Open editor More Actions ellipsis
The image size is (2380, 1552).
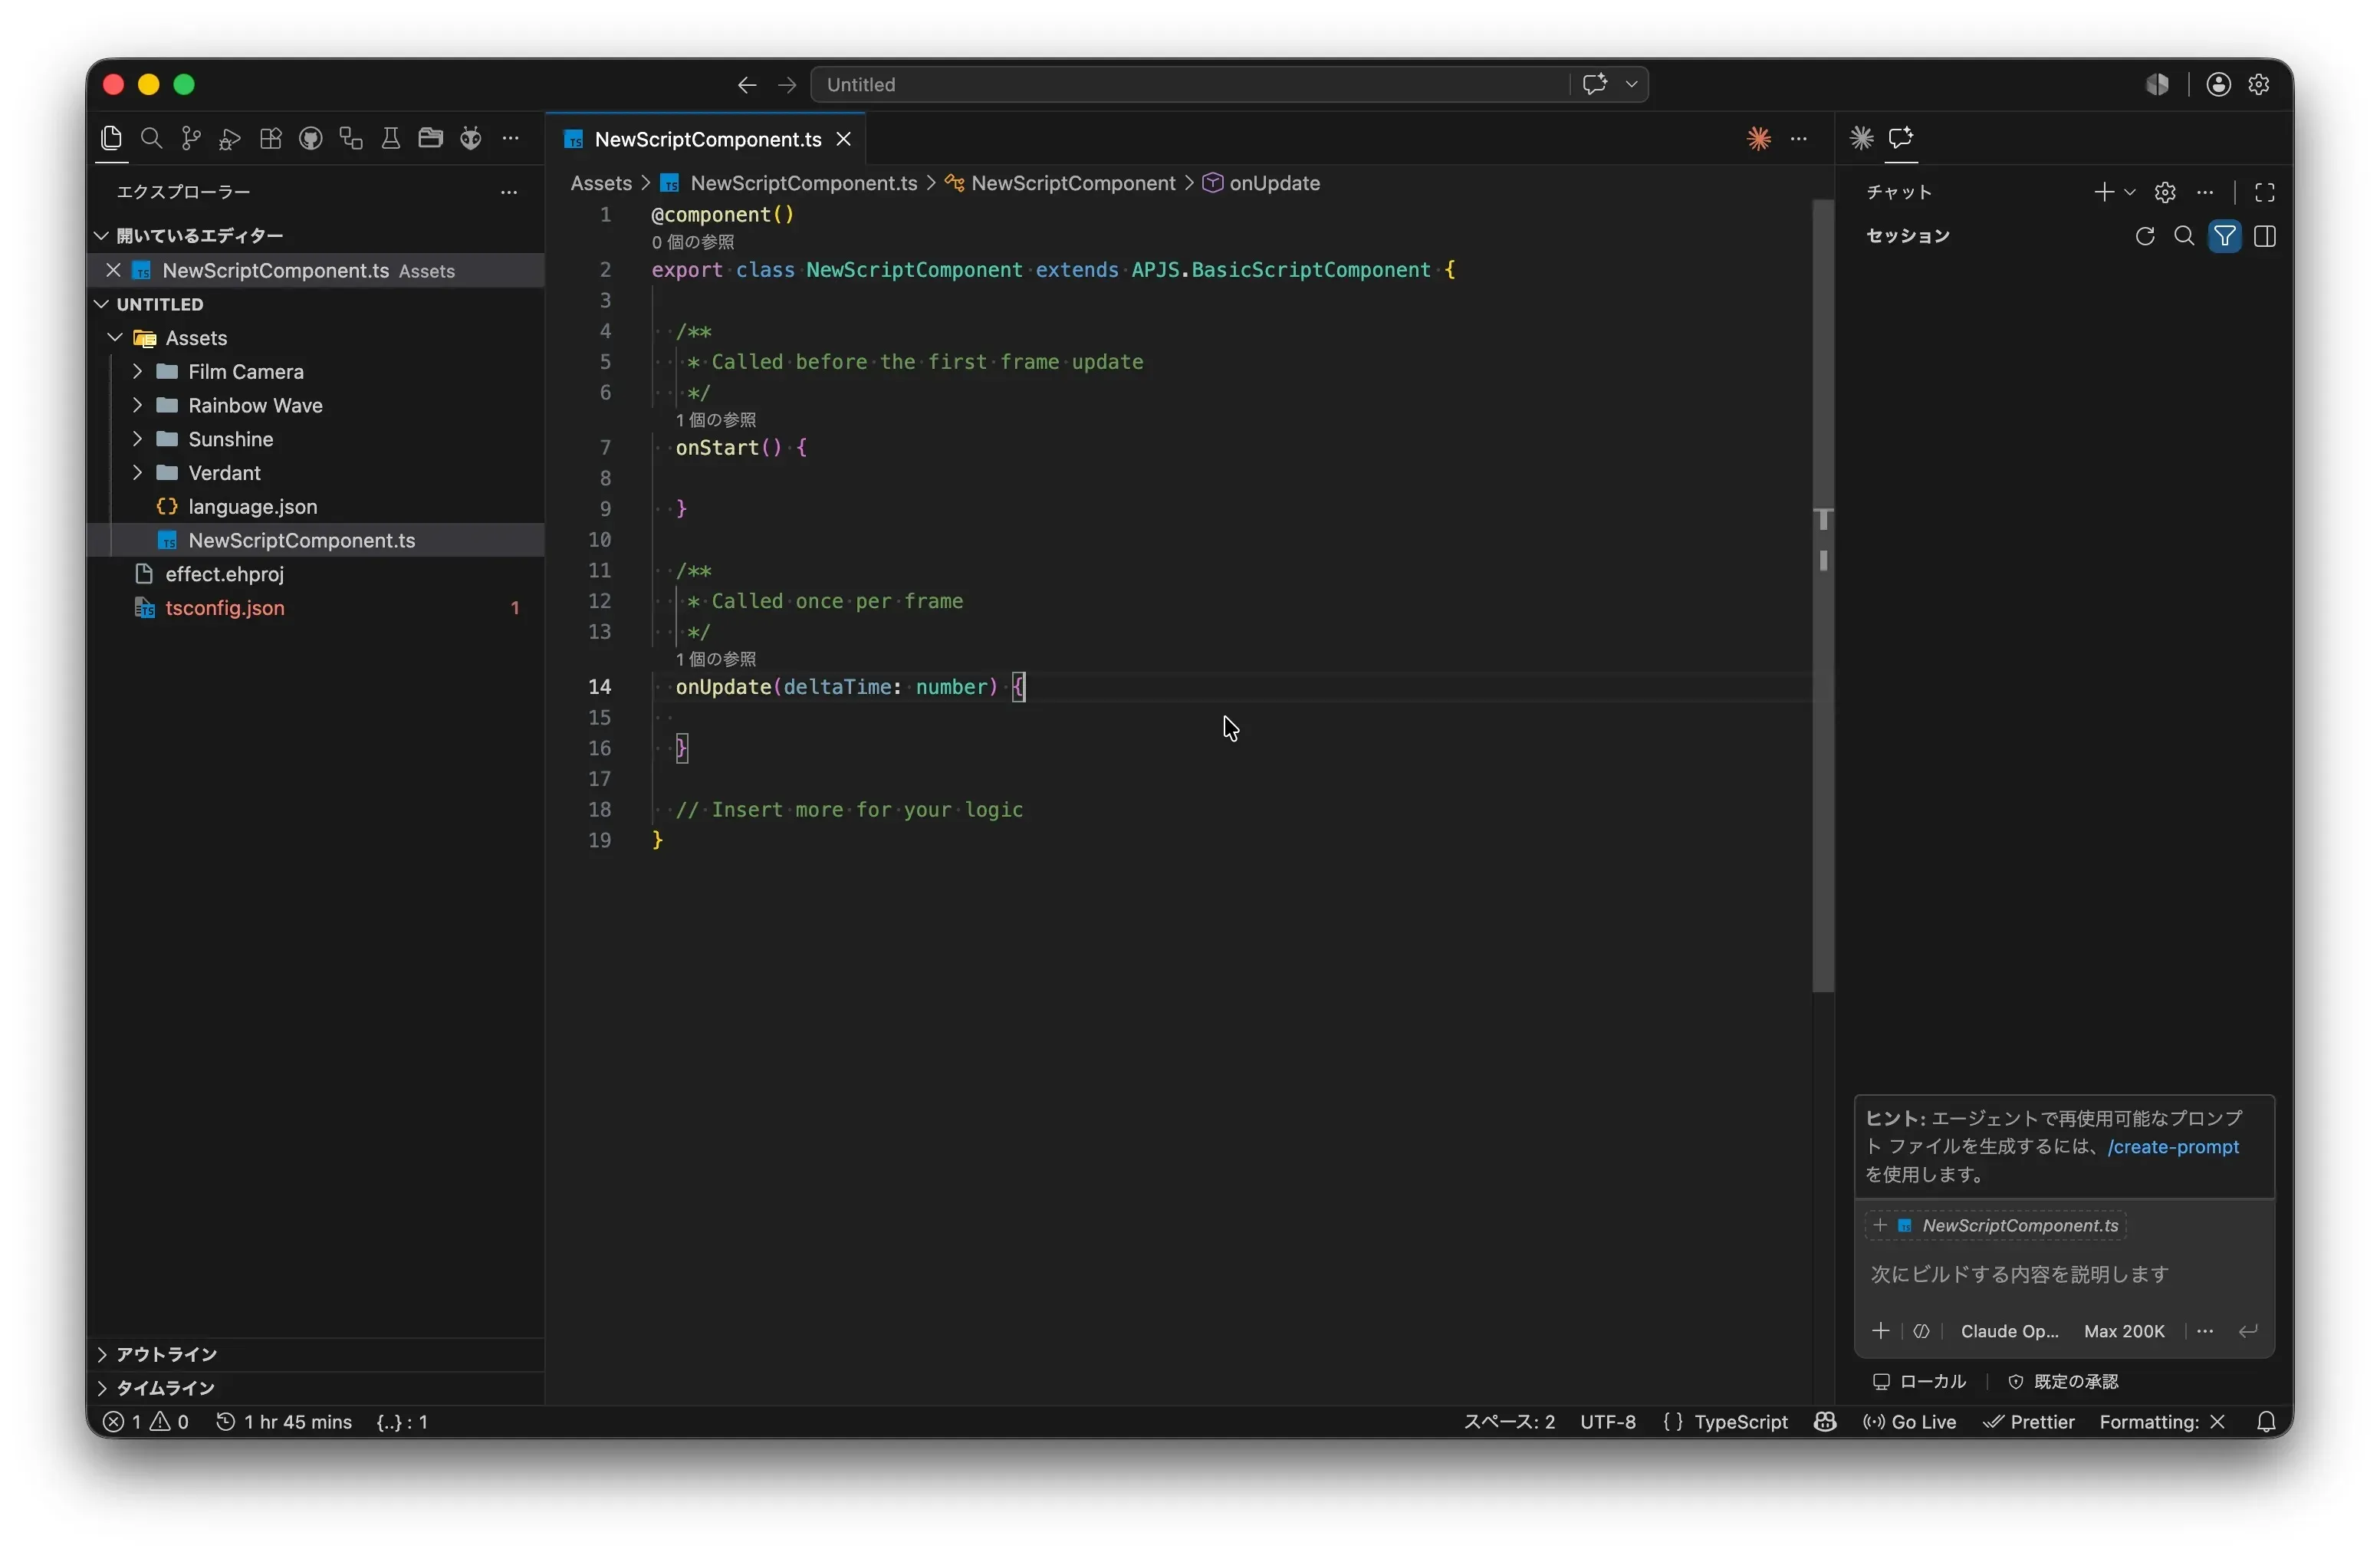tap(1799, 138)
